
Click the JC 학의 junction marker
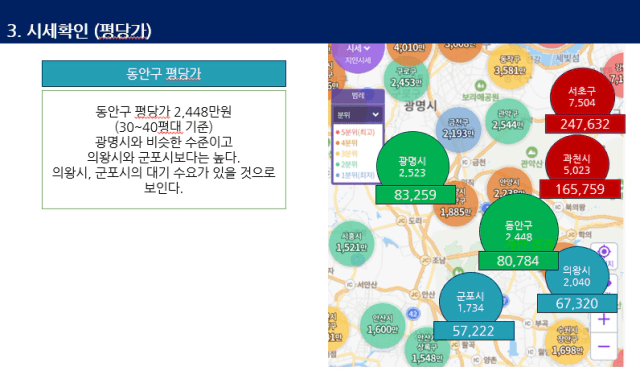(571, 234)
